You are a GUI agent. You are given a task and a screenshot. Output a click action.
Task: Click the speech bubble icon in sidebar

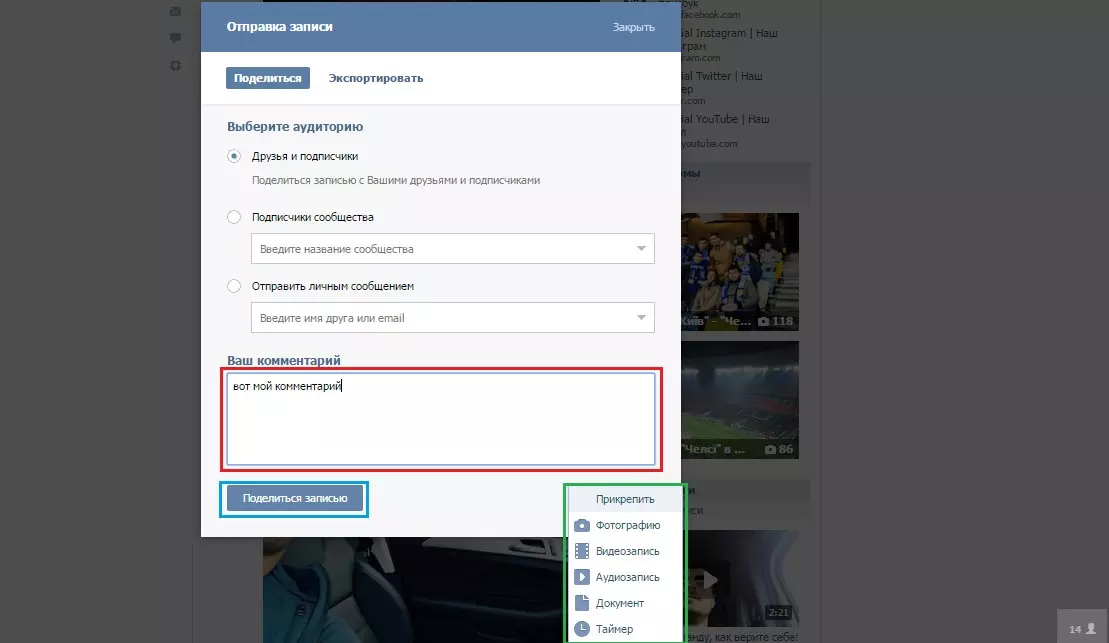(176, 38)
